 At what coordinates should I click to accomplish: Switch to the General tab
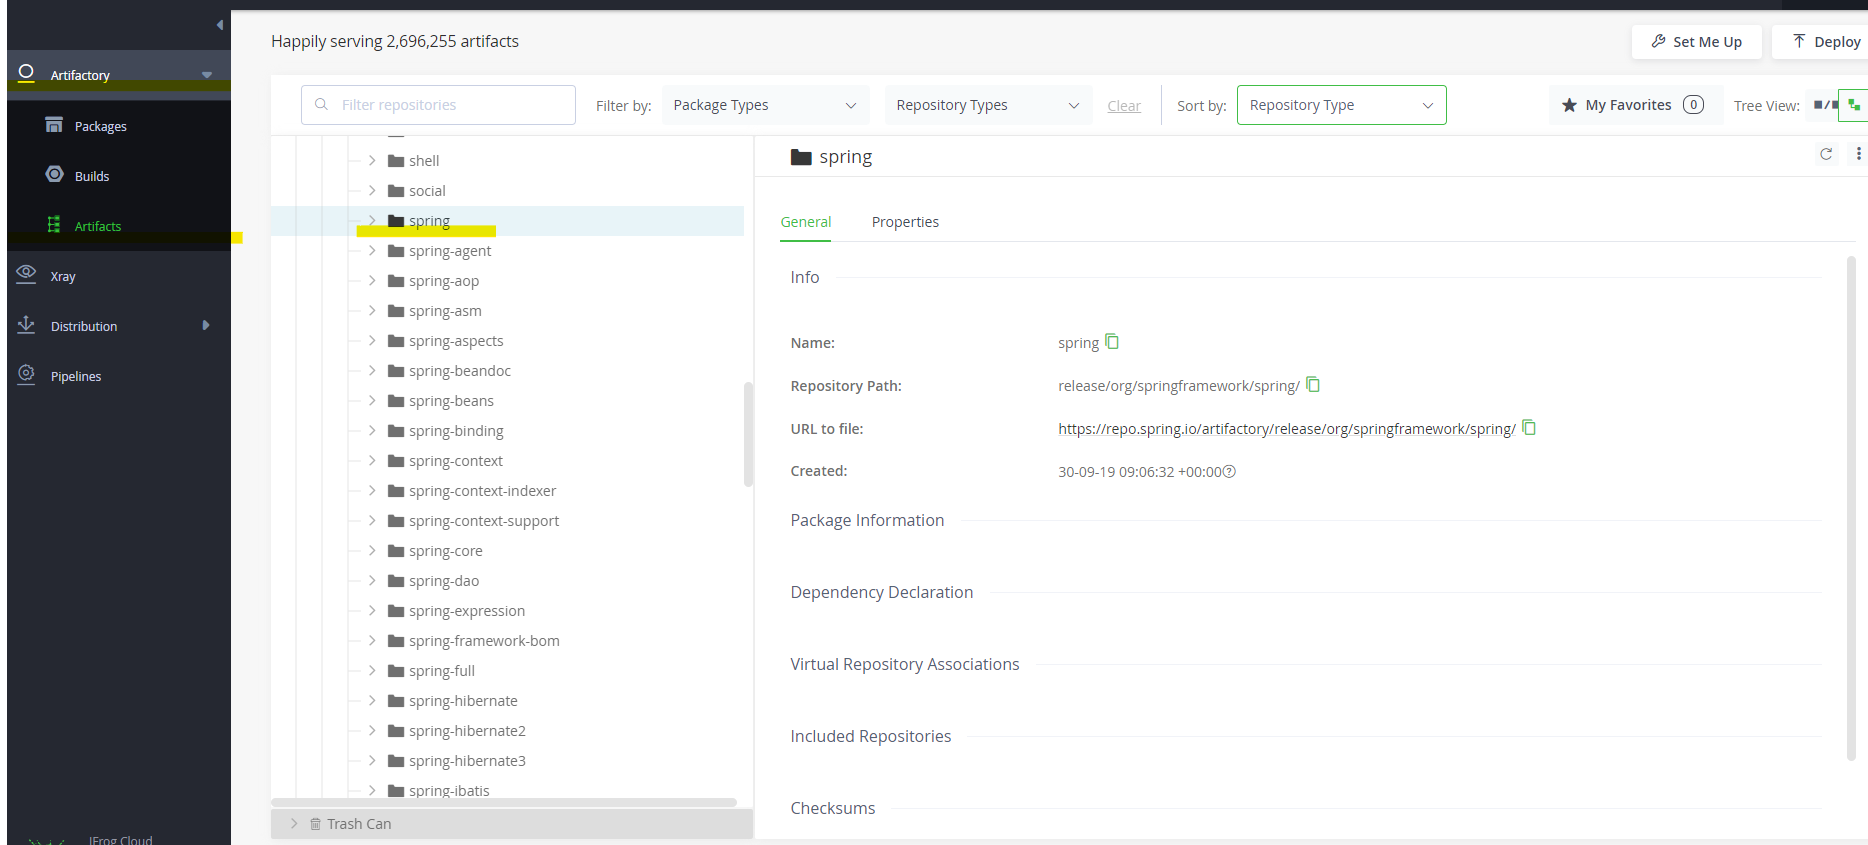(x=806, y=222)
